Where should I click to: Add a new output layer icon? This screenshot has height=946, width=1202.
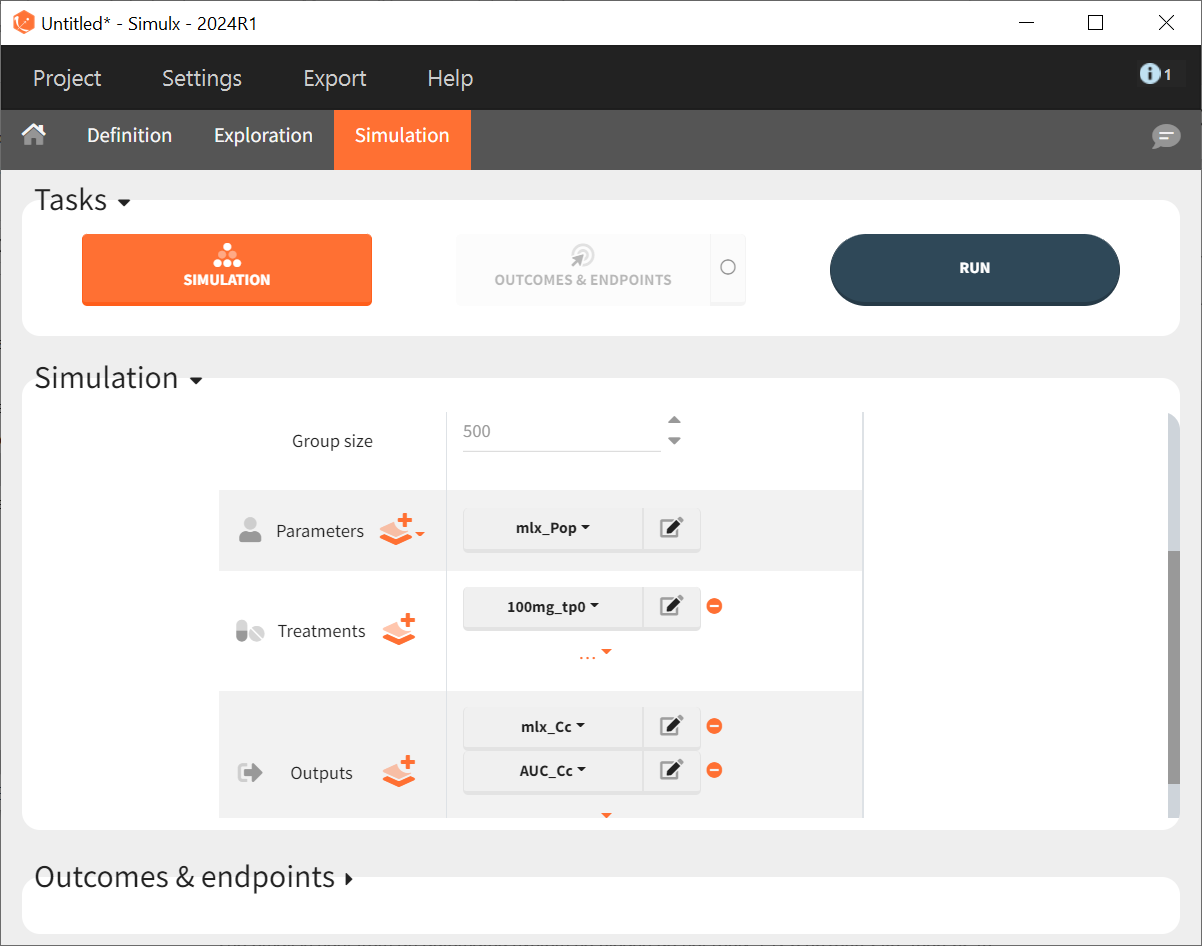click(x=399, y=772)
